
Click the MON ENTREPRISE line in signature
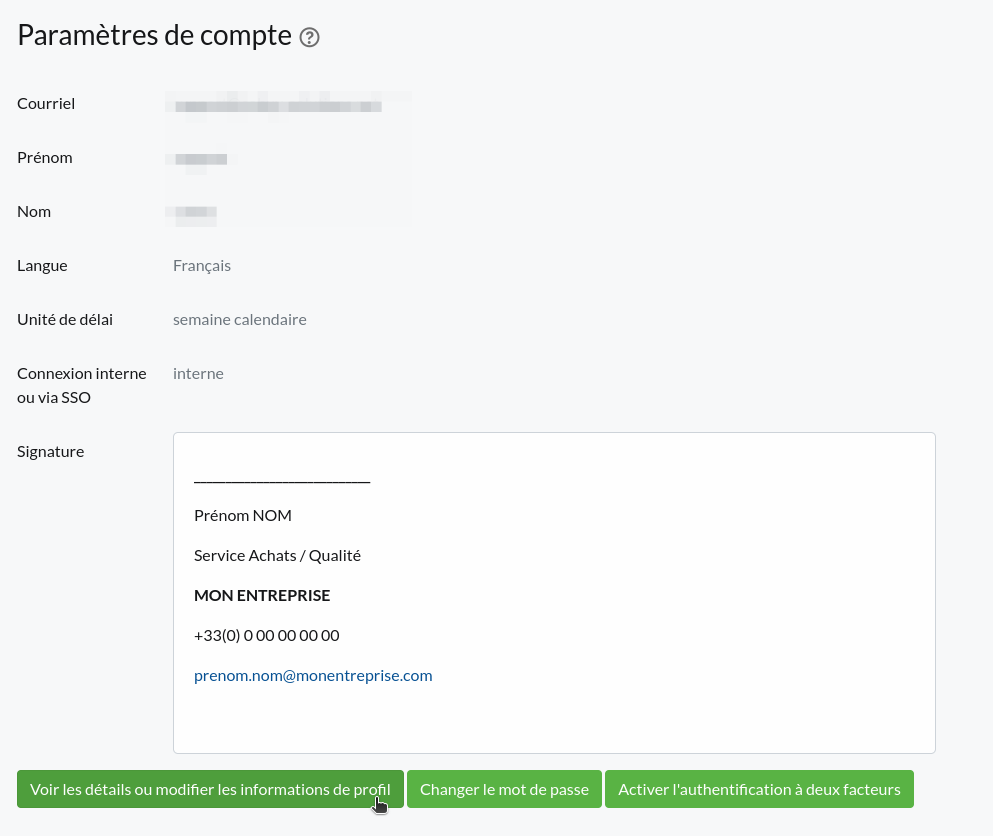point(262,595)
